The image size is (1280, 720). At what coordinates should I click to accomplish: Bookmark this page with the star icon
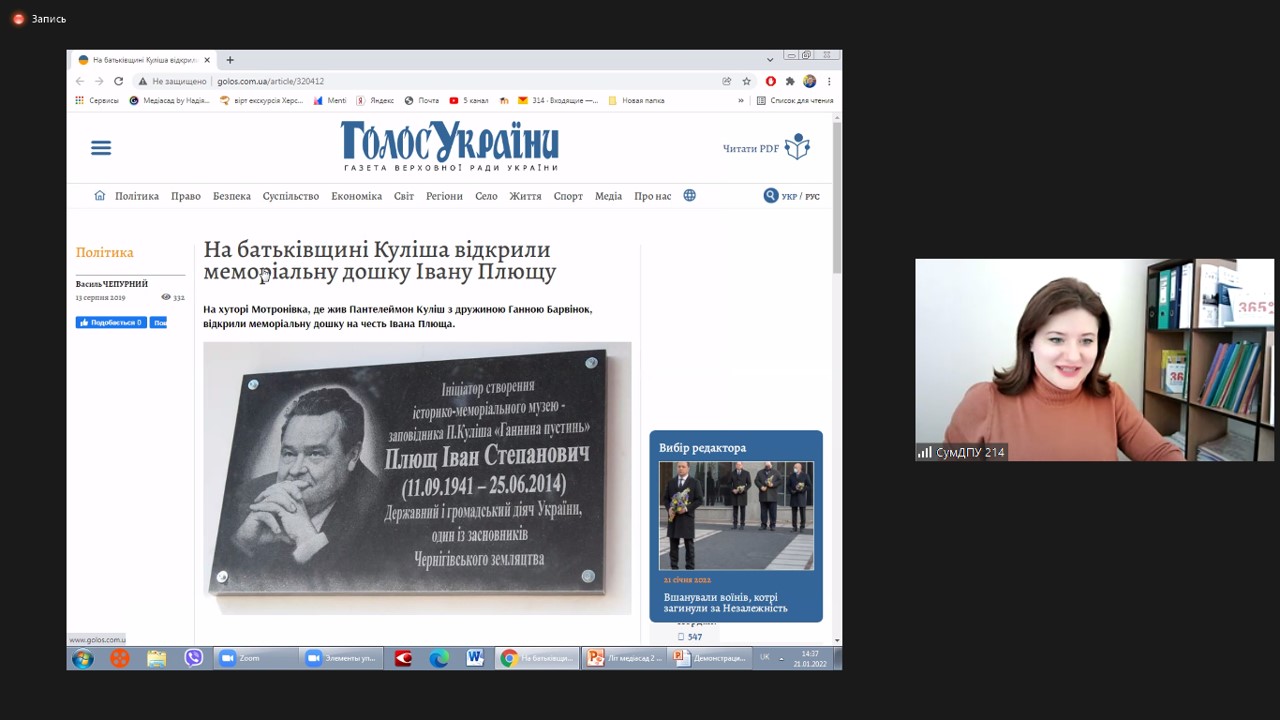tap(746, 81)
